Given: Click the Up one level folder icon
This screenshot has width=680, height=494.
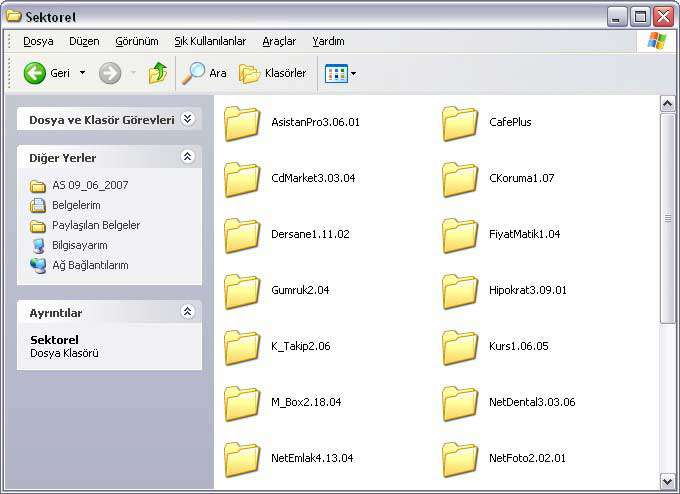Looking at the screenshot, I should pos(158,73).
